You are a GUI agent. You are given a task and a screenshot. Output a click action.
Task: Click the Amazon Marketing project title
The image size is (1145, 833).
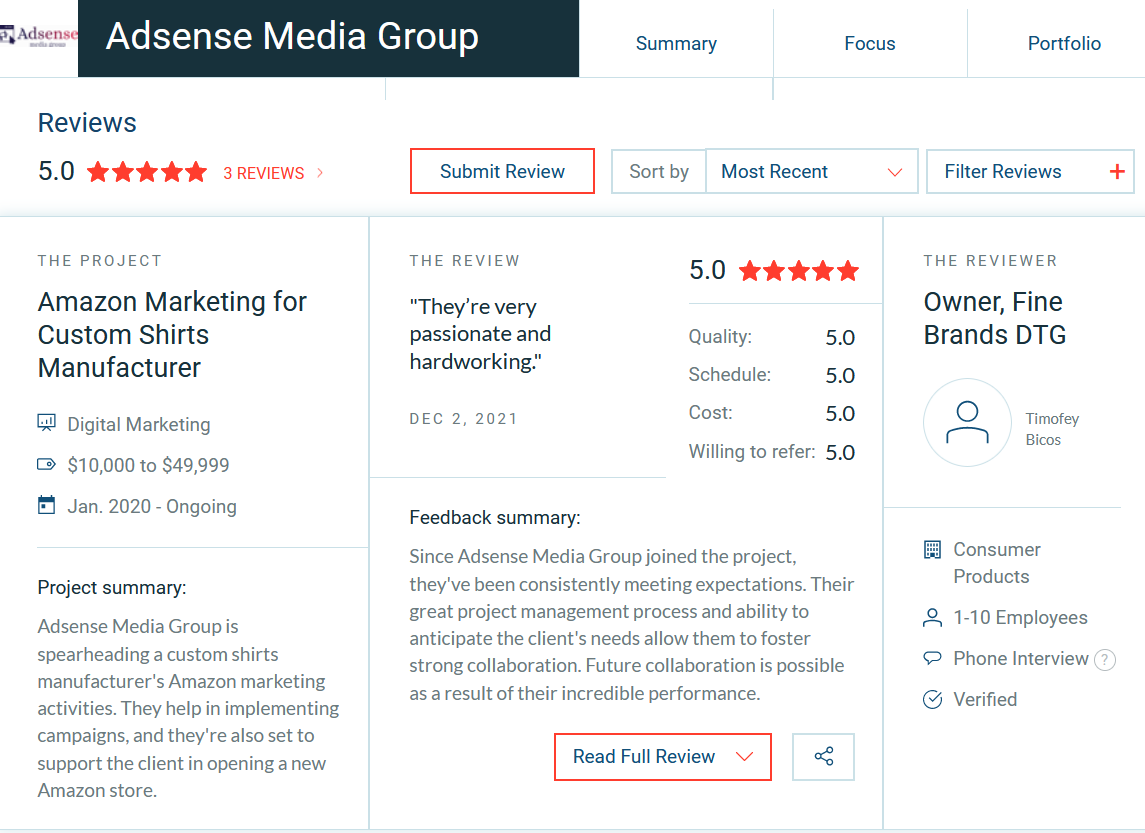(x=172, y=334)
